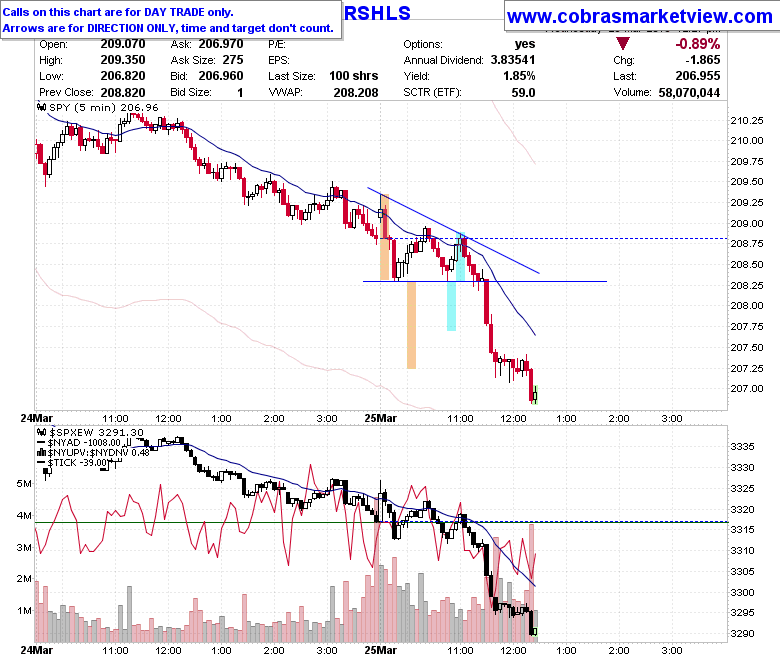Click the 208.75 price axis label
Image resolution: width=780 pixels, height=659 pixels.
click(746, 243)
